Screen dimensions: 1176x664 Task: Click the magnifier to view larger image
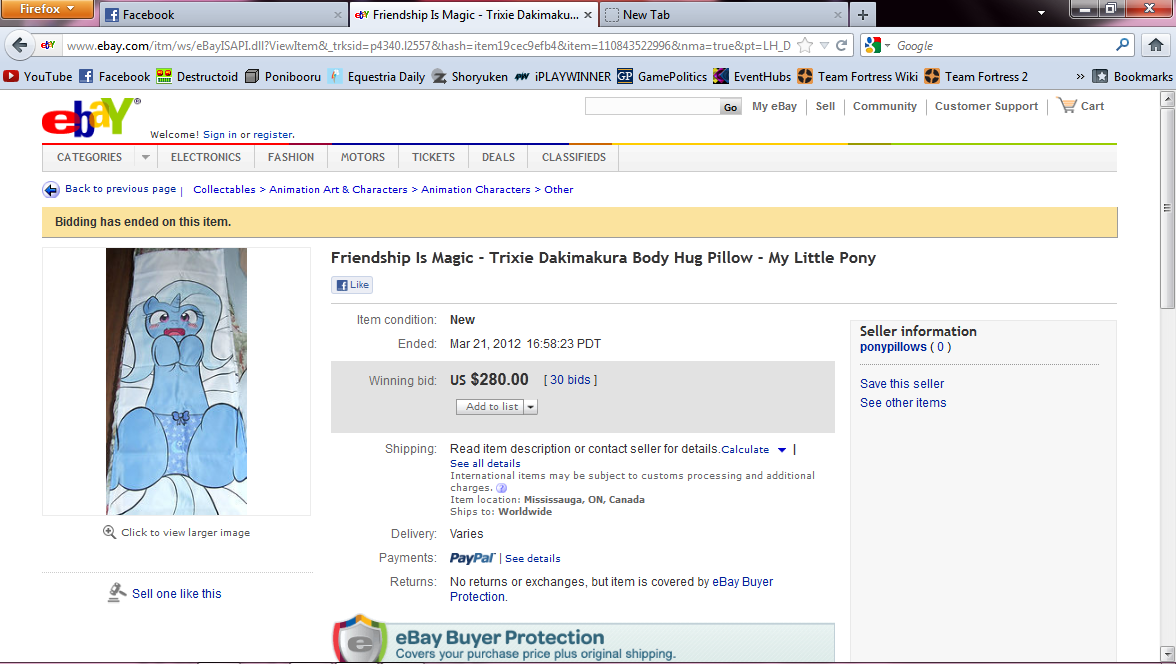[110, 532]
